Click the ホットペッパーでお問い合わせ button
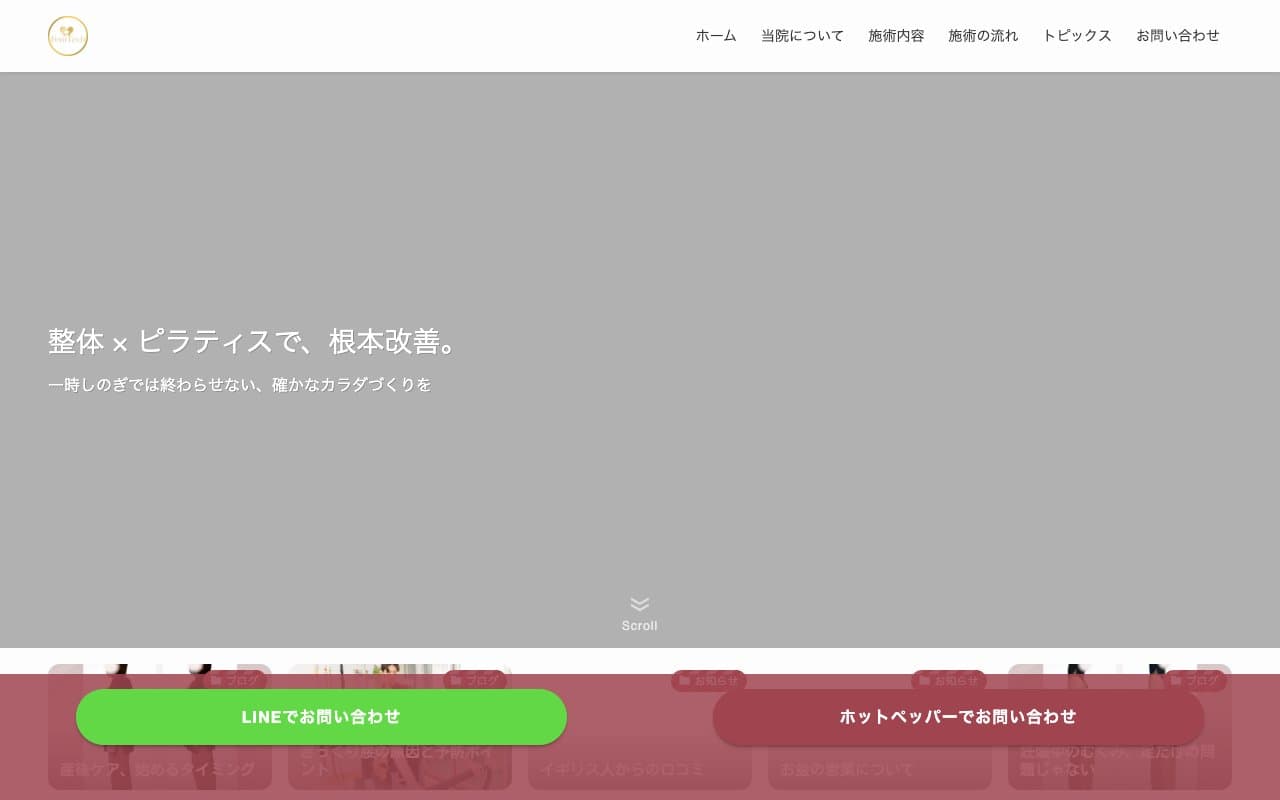 tap(956, 717)
